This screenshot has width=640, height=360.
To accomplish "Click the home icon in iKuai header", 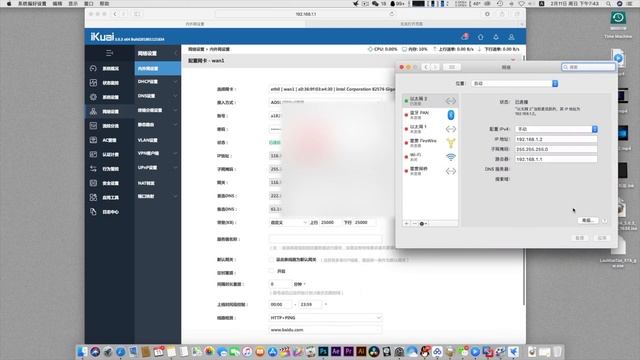I will click(x=480, y=37).
